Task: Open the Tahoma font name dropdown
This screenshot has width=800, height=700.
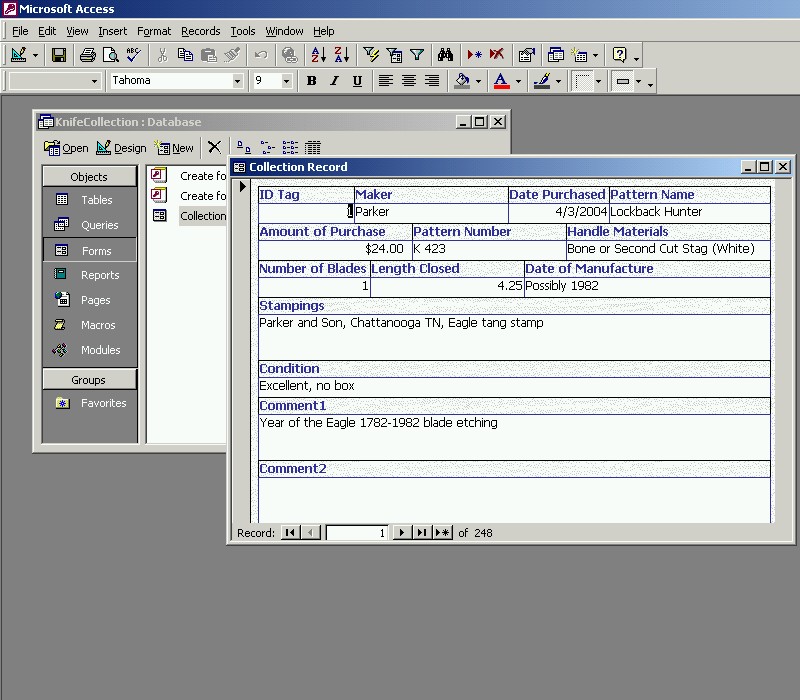Action: tap(237, 81)
